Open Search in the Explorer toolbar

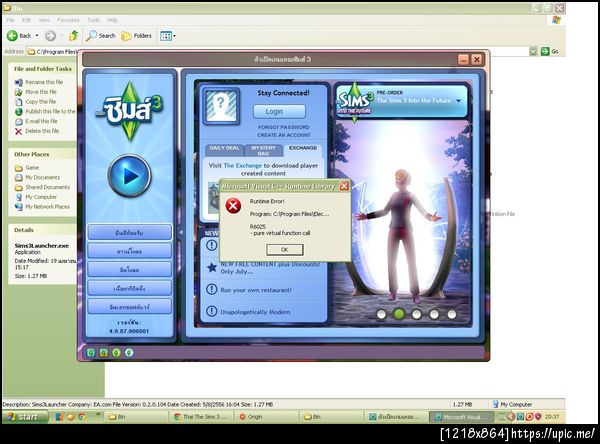click(101, 36)
